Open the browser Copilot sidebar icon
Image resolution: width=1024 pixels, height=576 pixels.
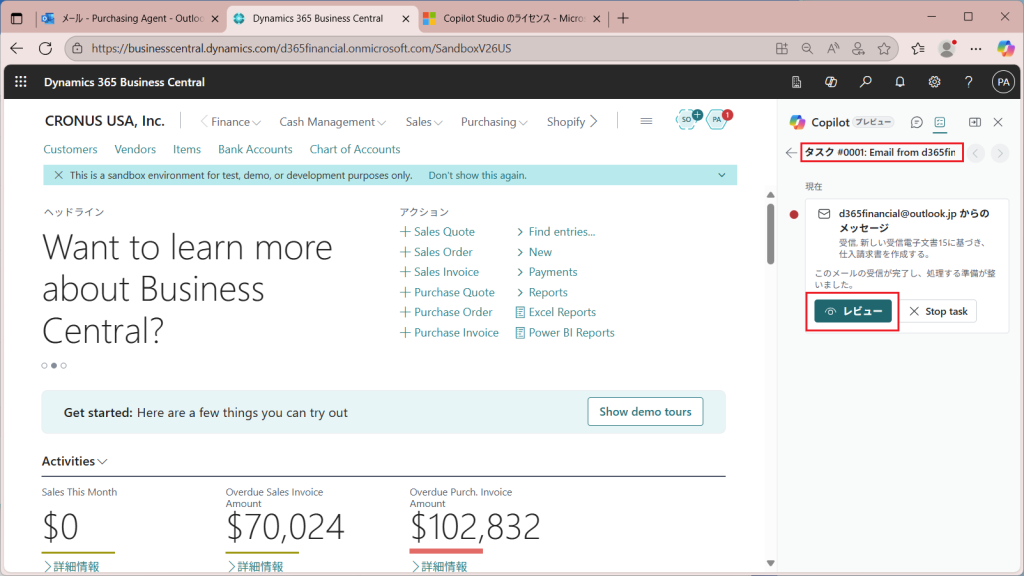[1006, 48]
